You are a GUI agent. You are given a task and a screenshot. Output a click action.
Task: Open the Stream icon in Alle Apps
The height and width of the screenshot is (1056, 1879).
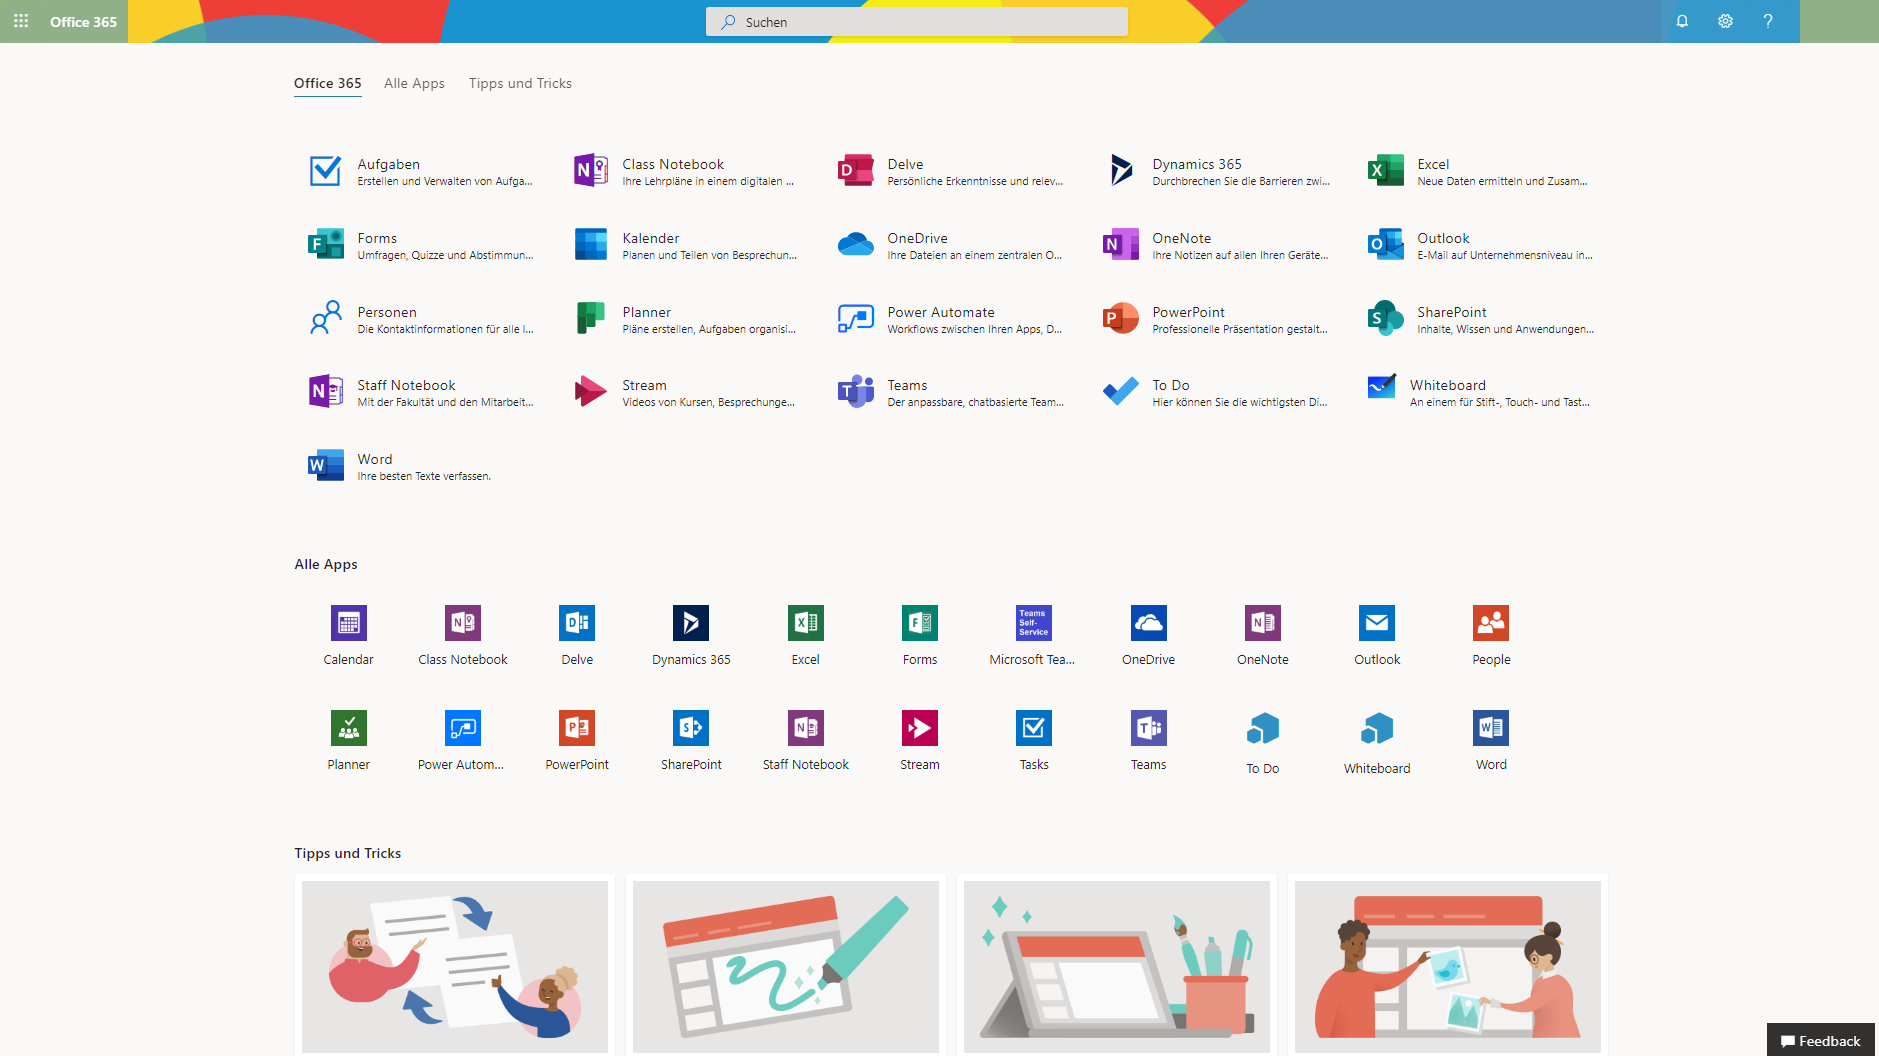(x=919, y=728)
